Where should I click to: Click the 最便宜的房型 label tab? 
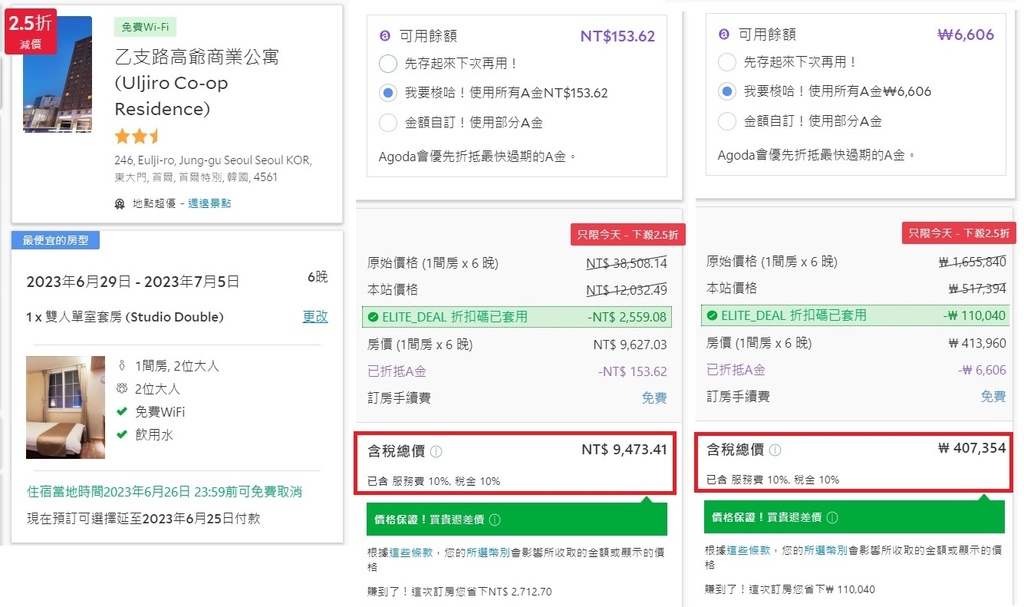(x=56, y=240)
